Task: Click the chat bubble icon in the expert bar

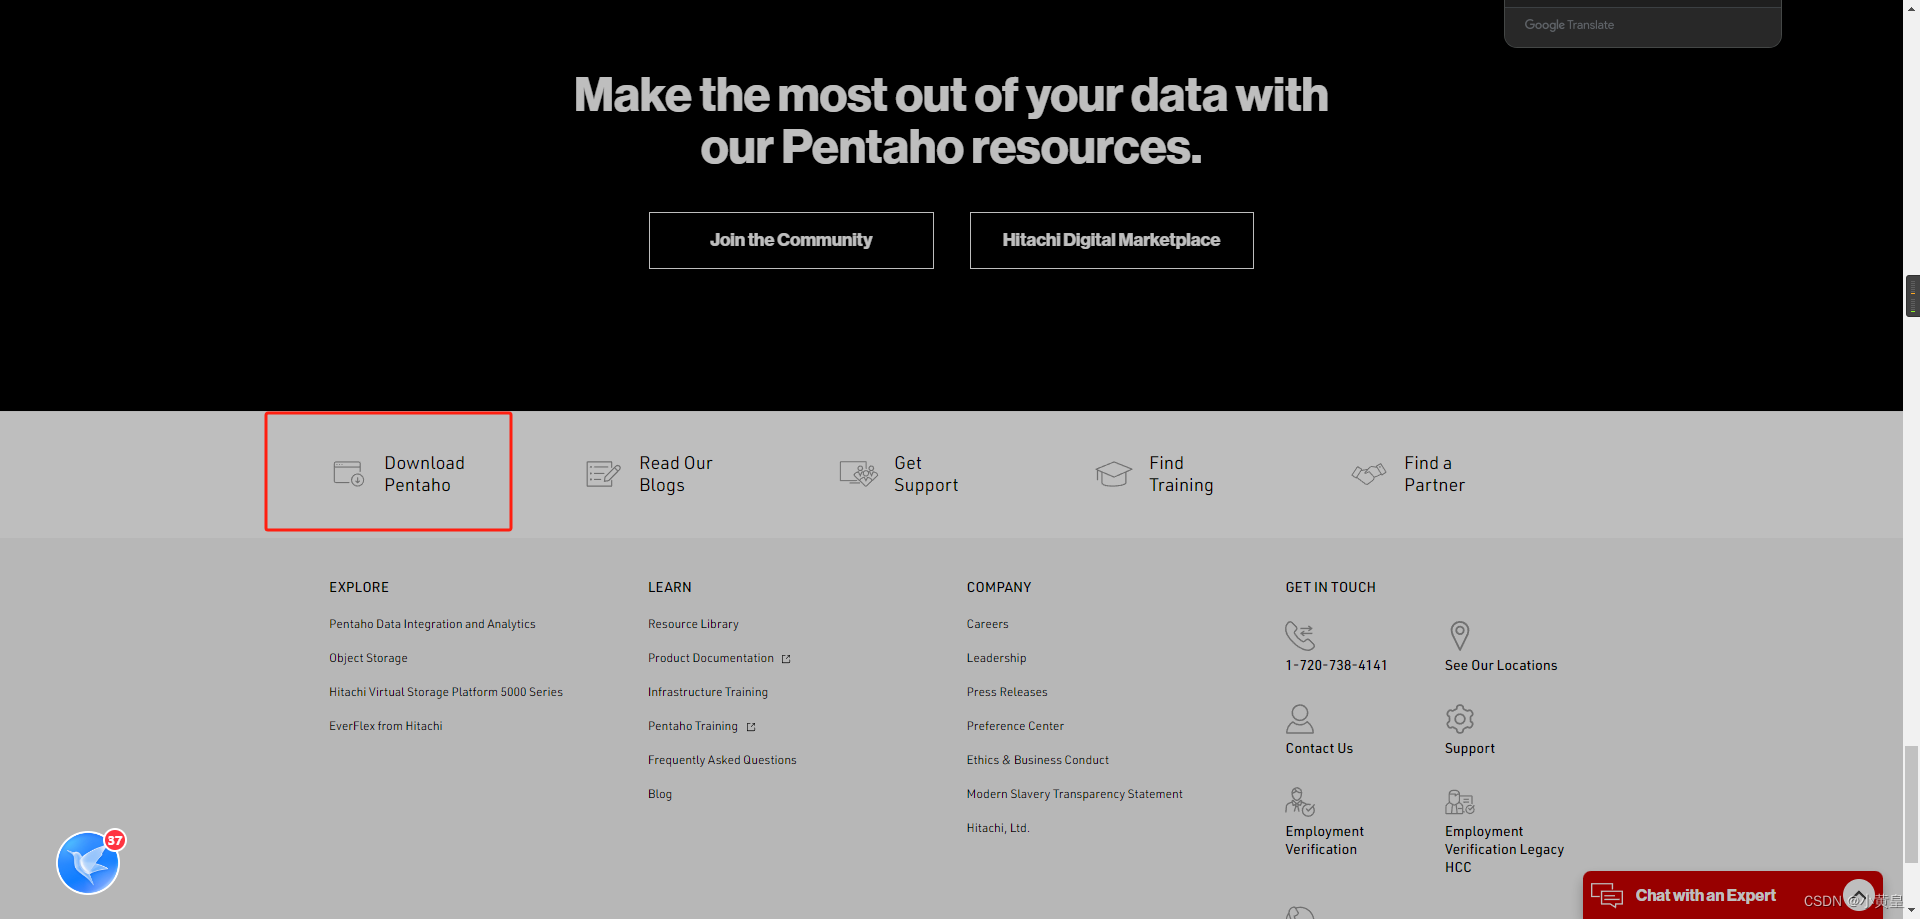Action: tap(1607, 895)
